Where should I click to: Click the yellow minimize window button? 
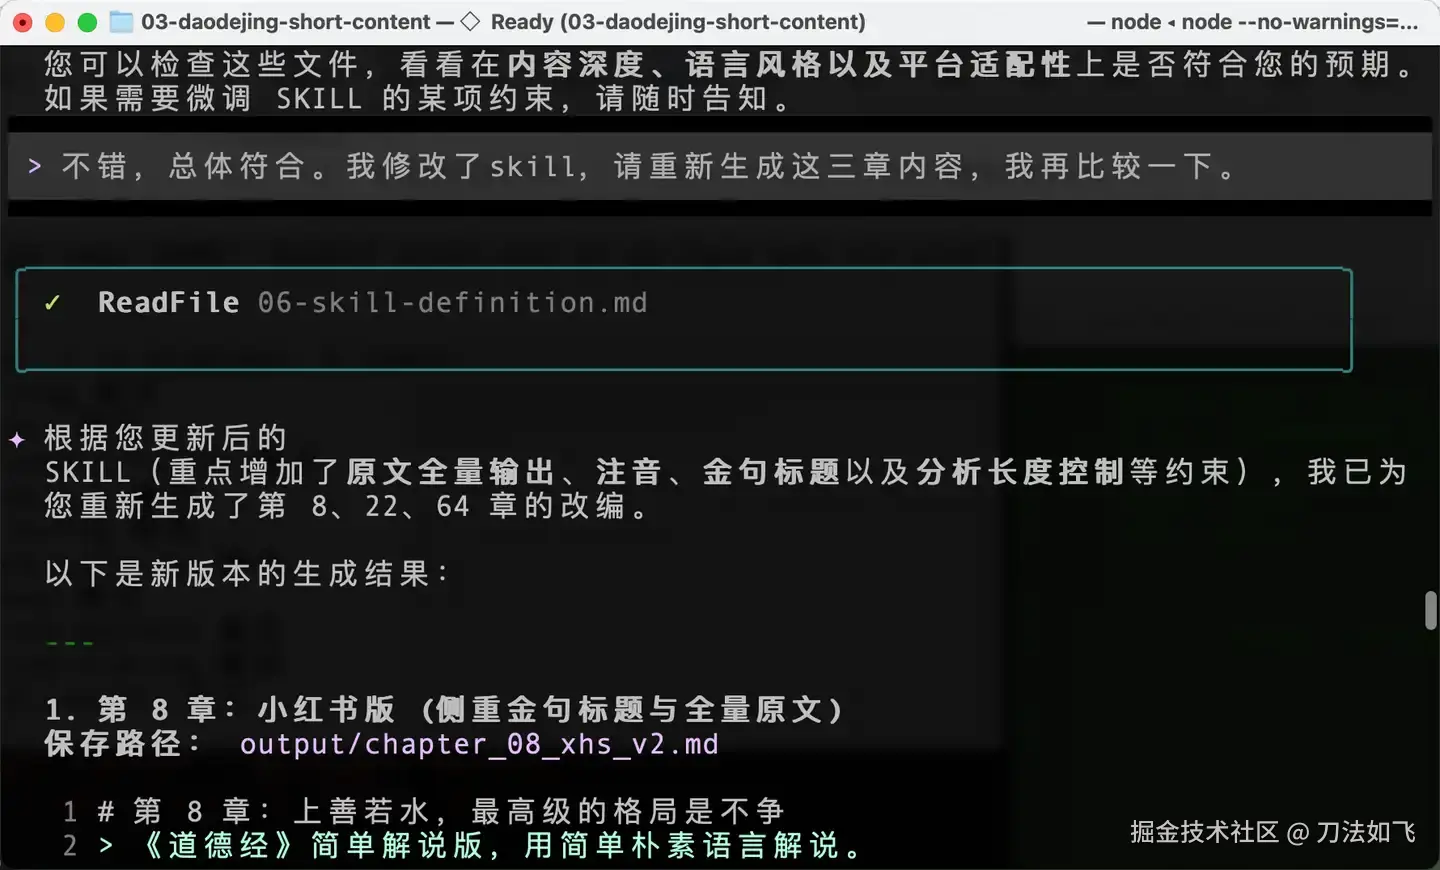(55, 22)
